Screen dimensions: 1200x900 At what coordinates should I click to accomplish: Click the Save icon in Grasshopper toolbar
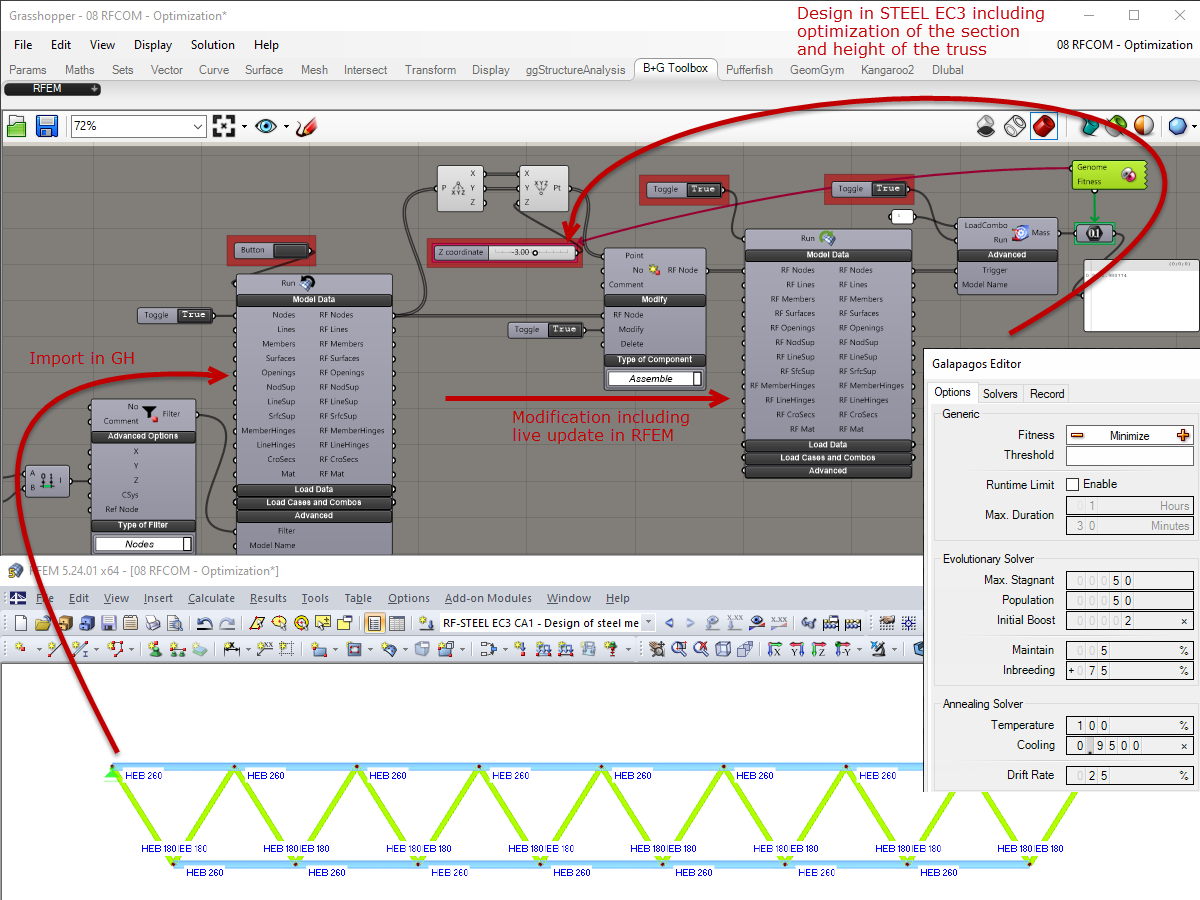[x=47, y=126]
